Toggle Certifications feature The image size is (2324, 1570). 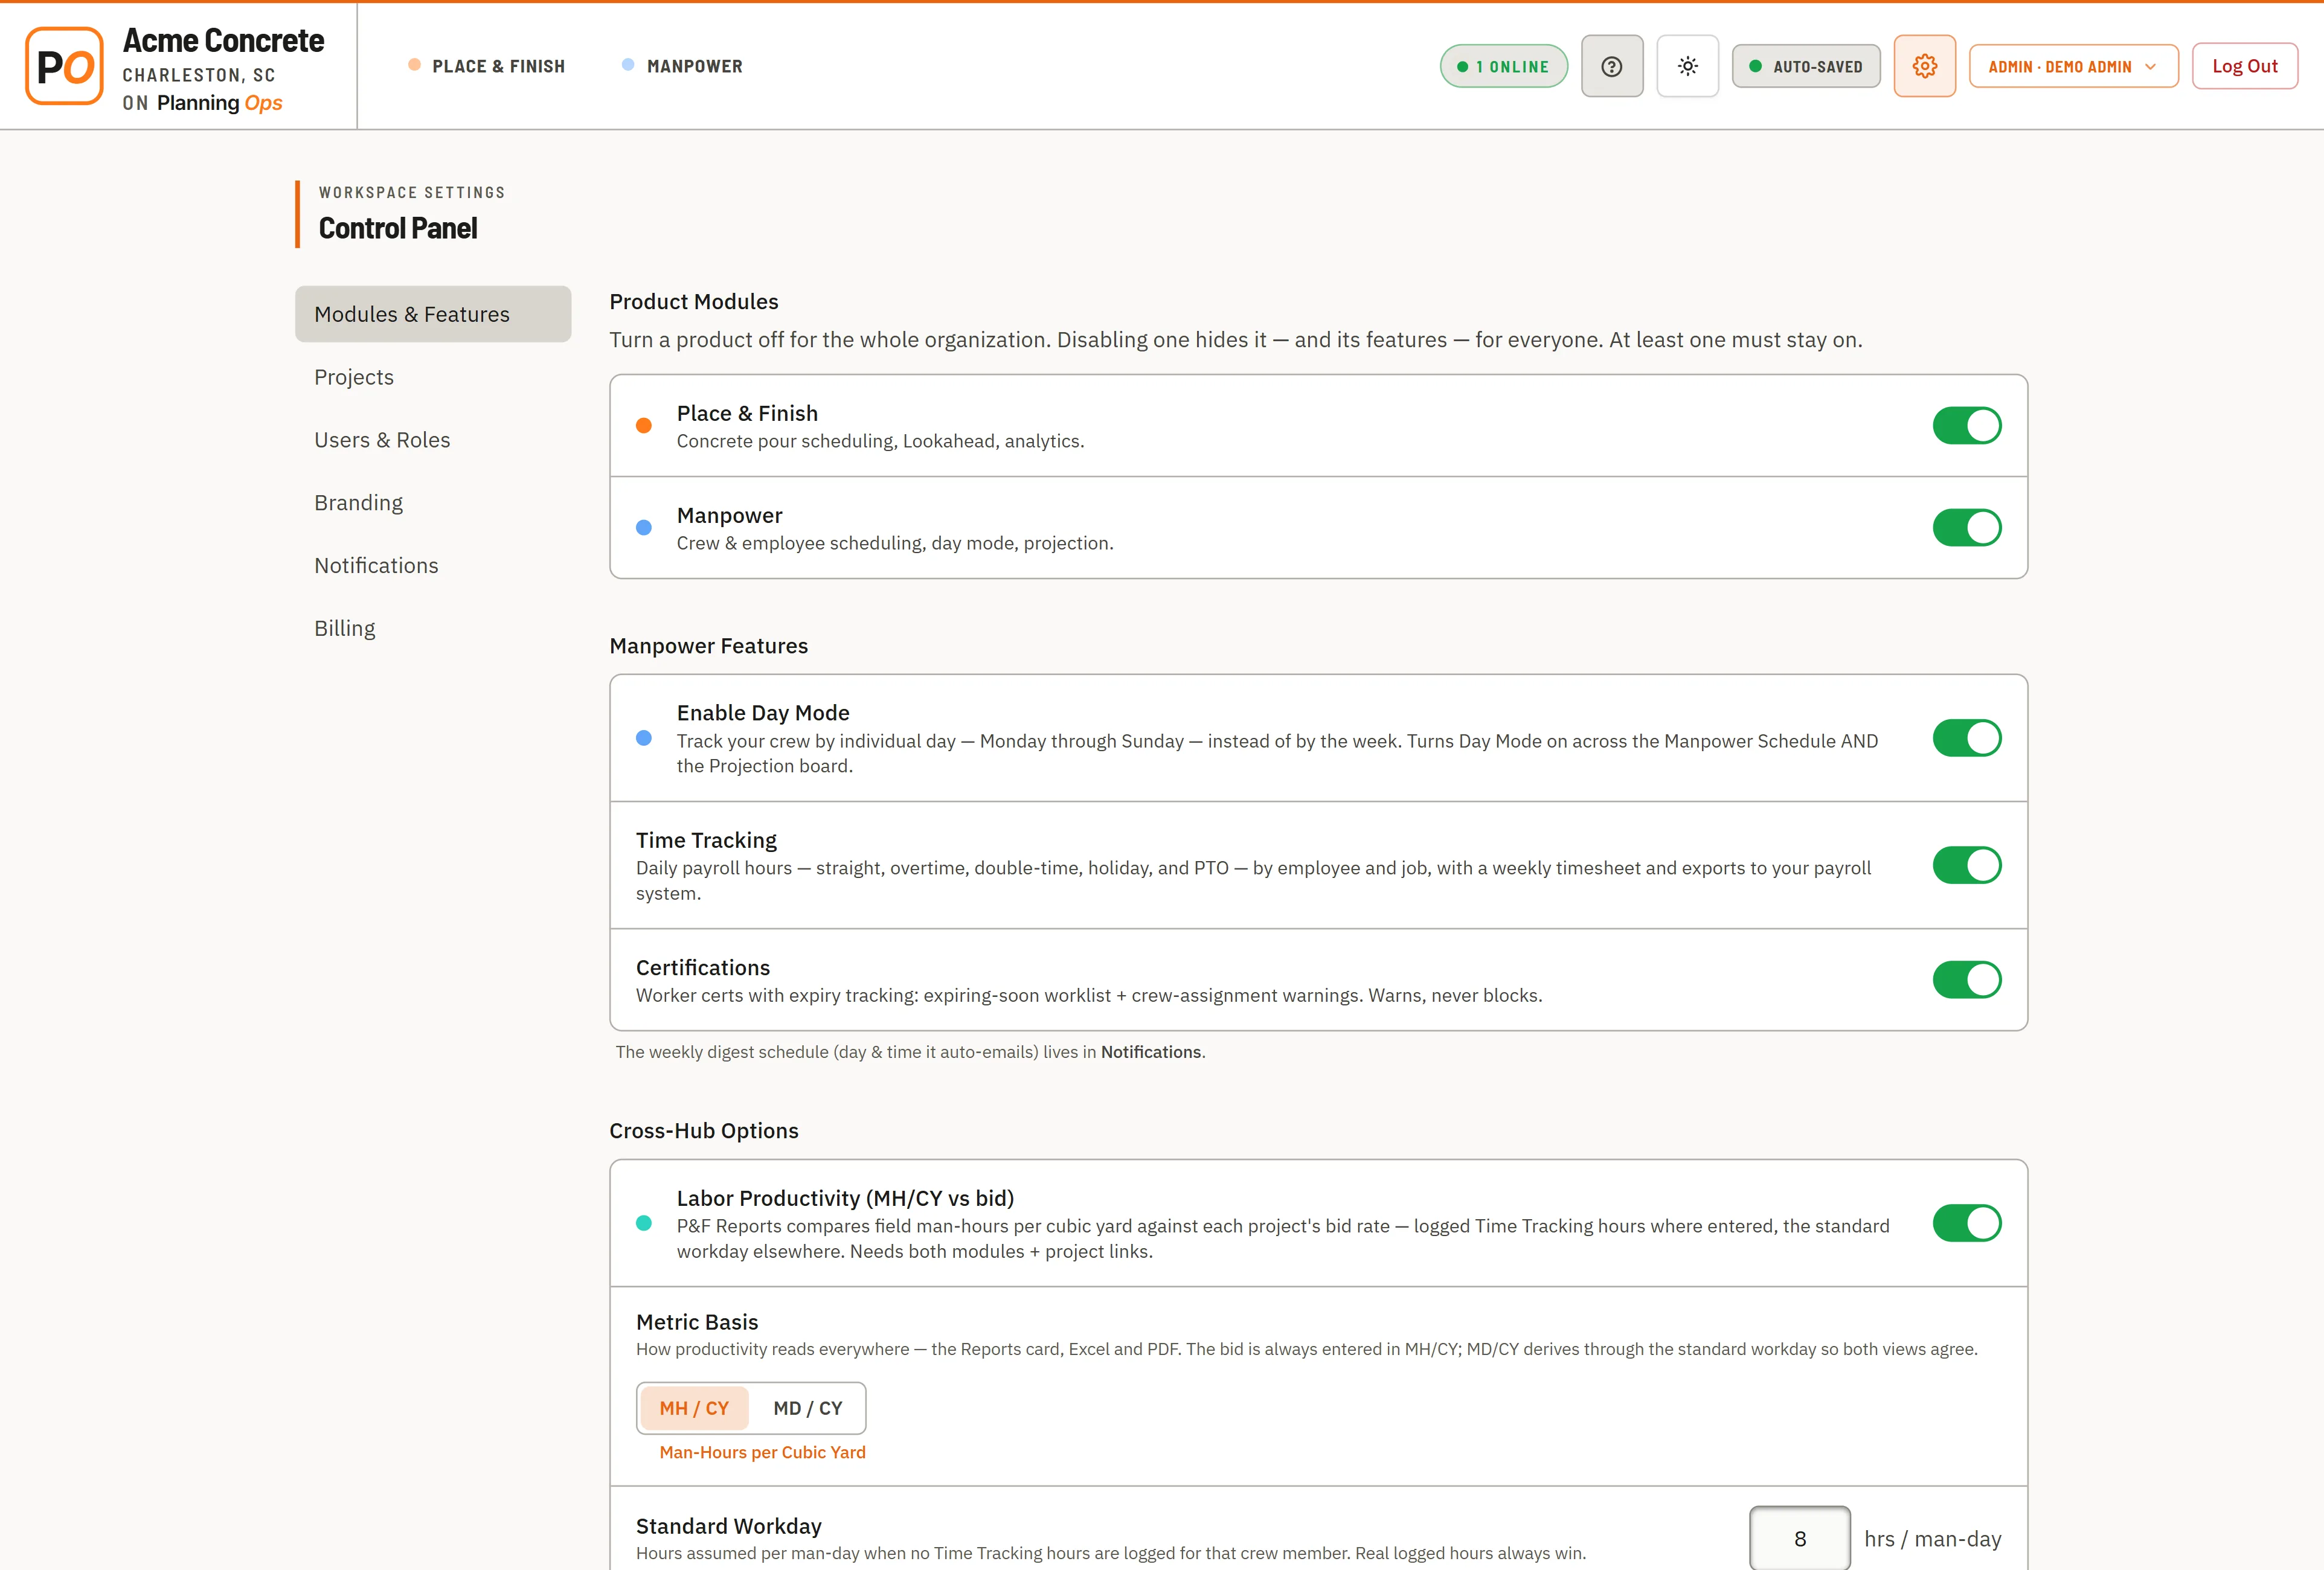pyautogui.click(x=1966, y=980)
